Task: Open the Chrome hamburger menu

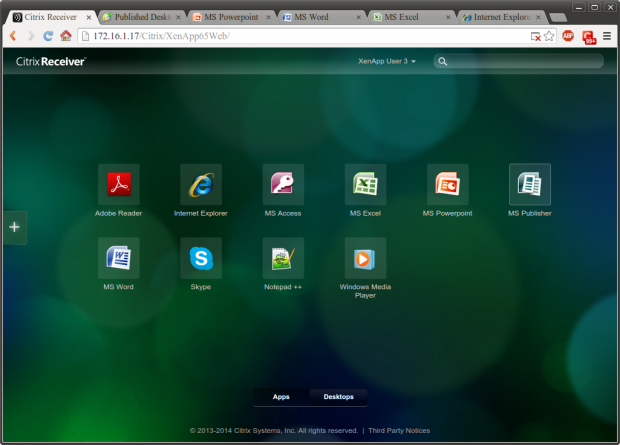Action: [x=607, y=36]
